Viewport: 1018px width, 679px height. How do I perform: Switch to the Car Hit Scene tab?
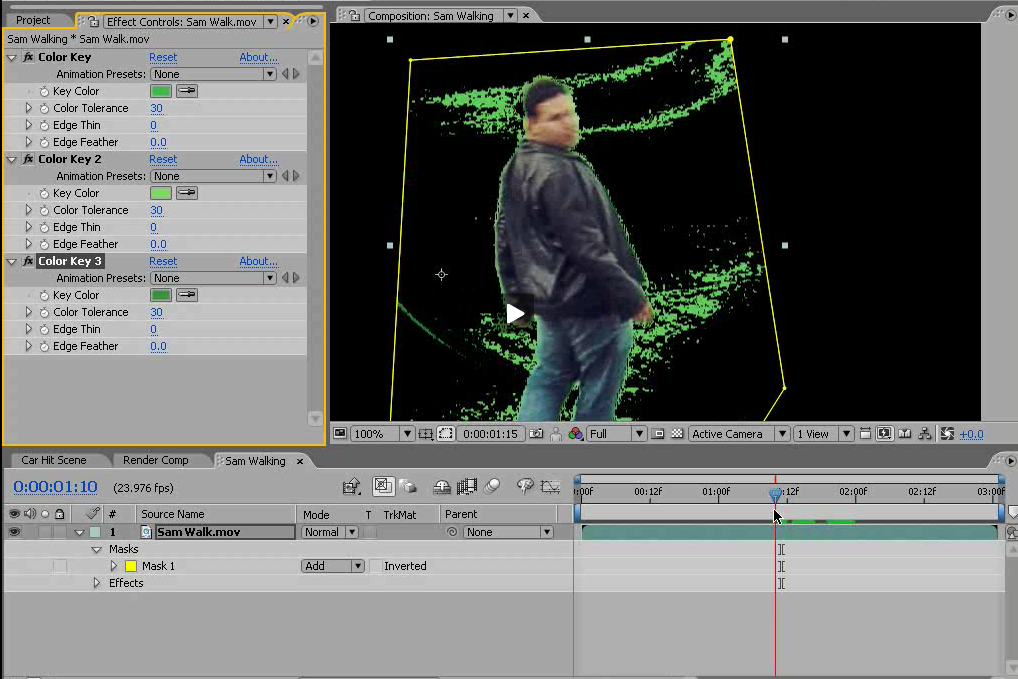54,461
